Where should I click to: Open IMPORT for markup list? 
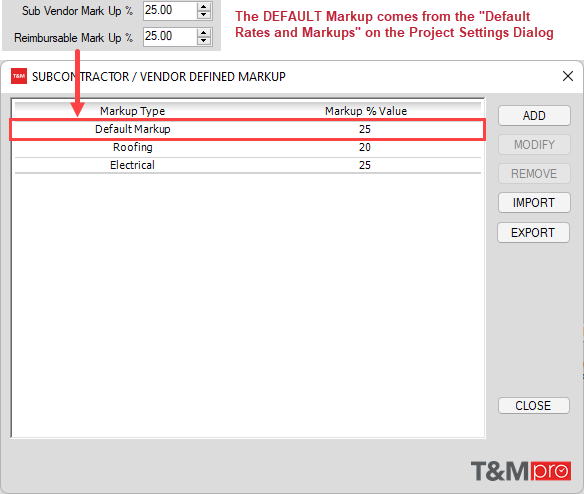[x=534, y=203]
